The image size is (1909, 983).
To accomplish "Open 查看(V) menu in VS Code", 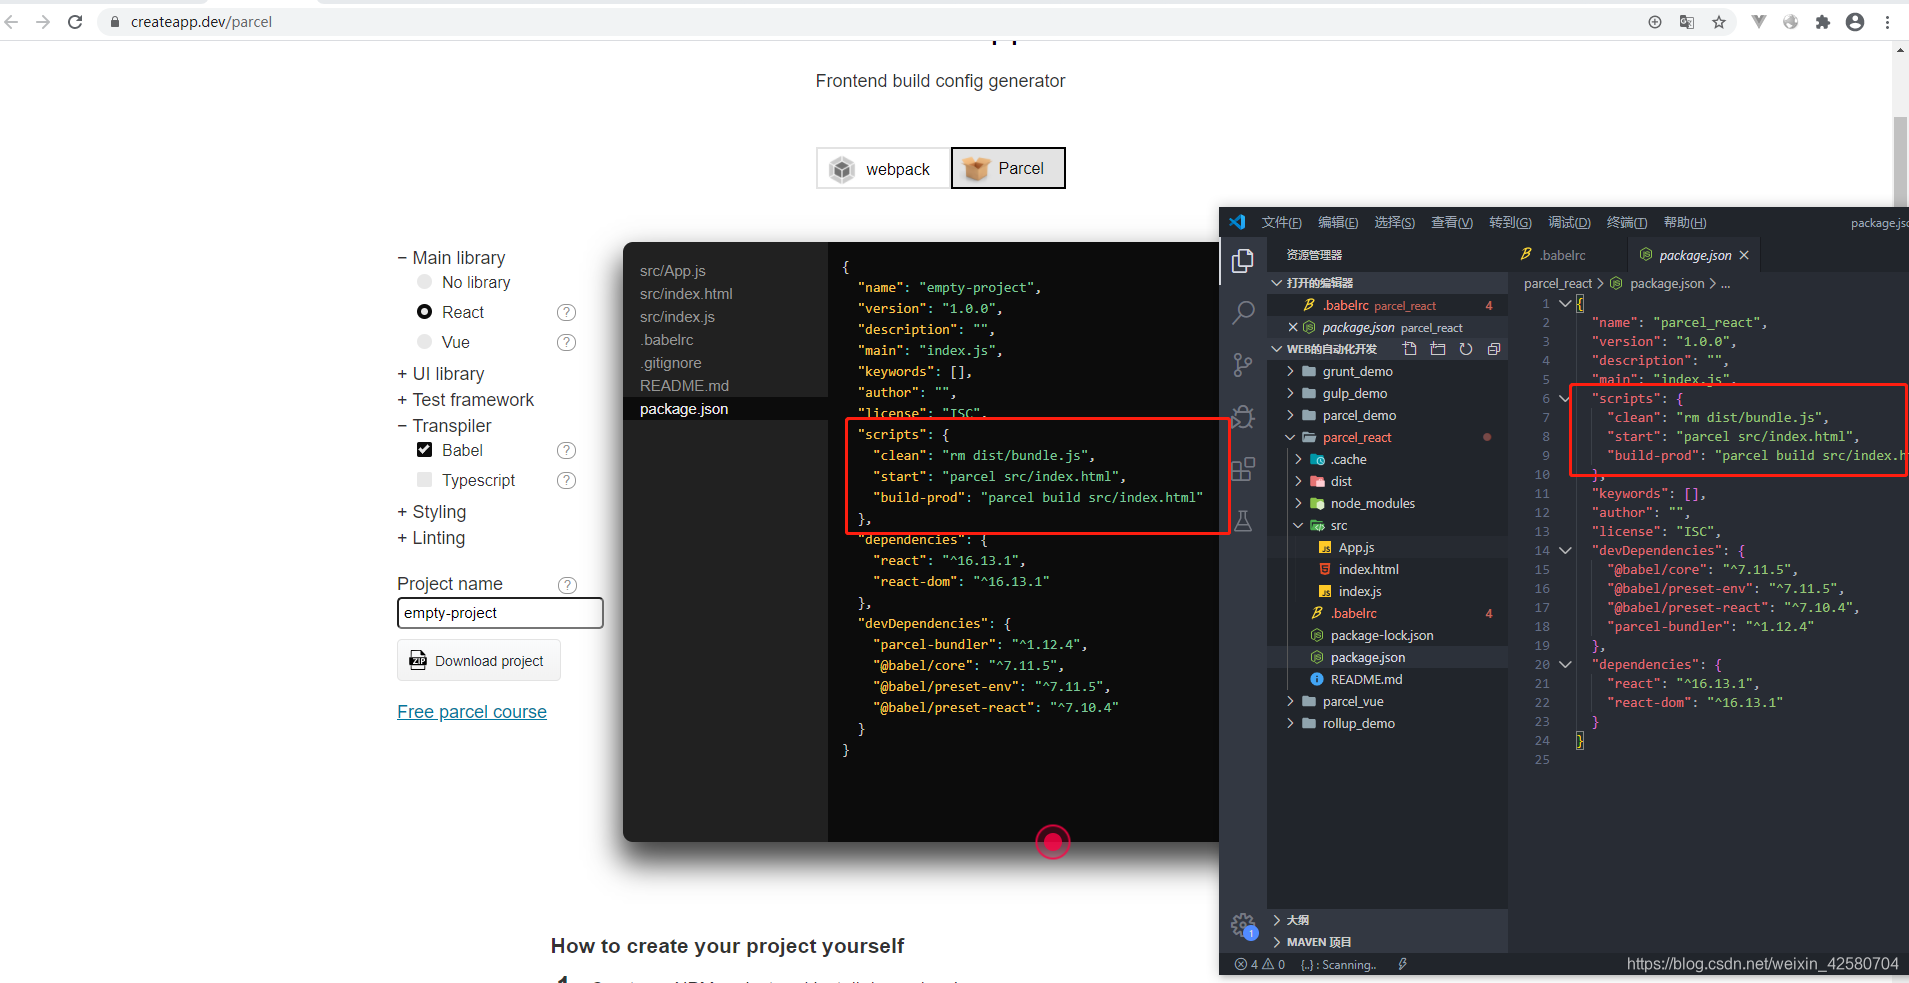I will click(x=1451, y=223).
